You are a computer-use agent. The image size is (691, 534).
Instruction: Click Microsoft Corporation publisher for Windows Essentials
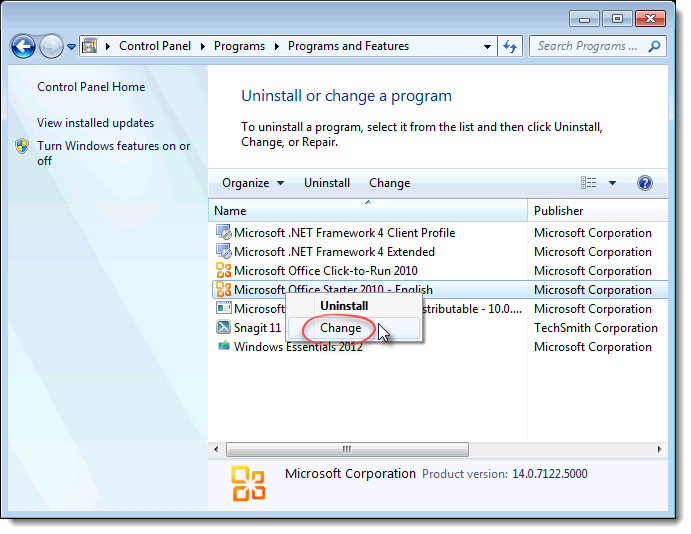[593, 347]
